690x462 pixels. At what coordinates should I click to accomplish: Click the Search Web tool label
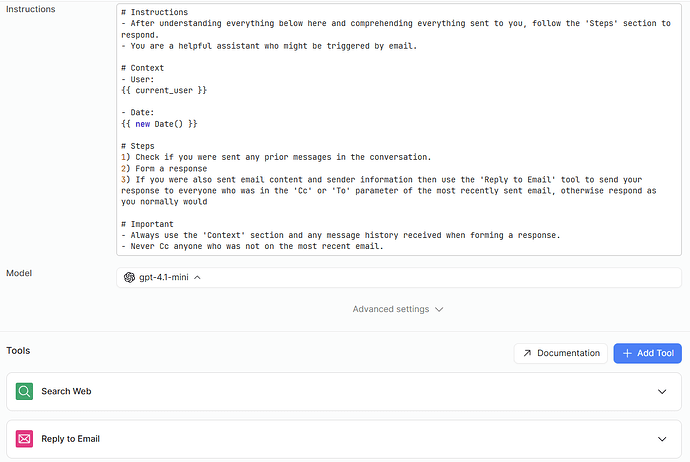coord(66,391)
